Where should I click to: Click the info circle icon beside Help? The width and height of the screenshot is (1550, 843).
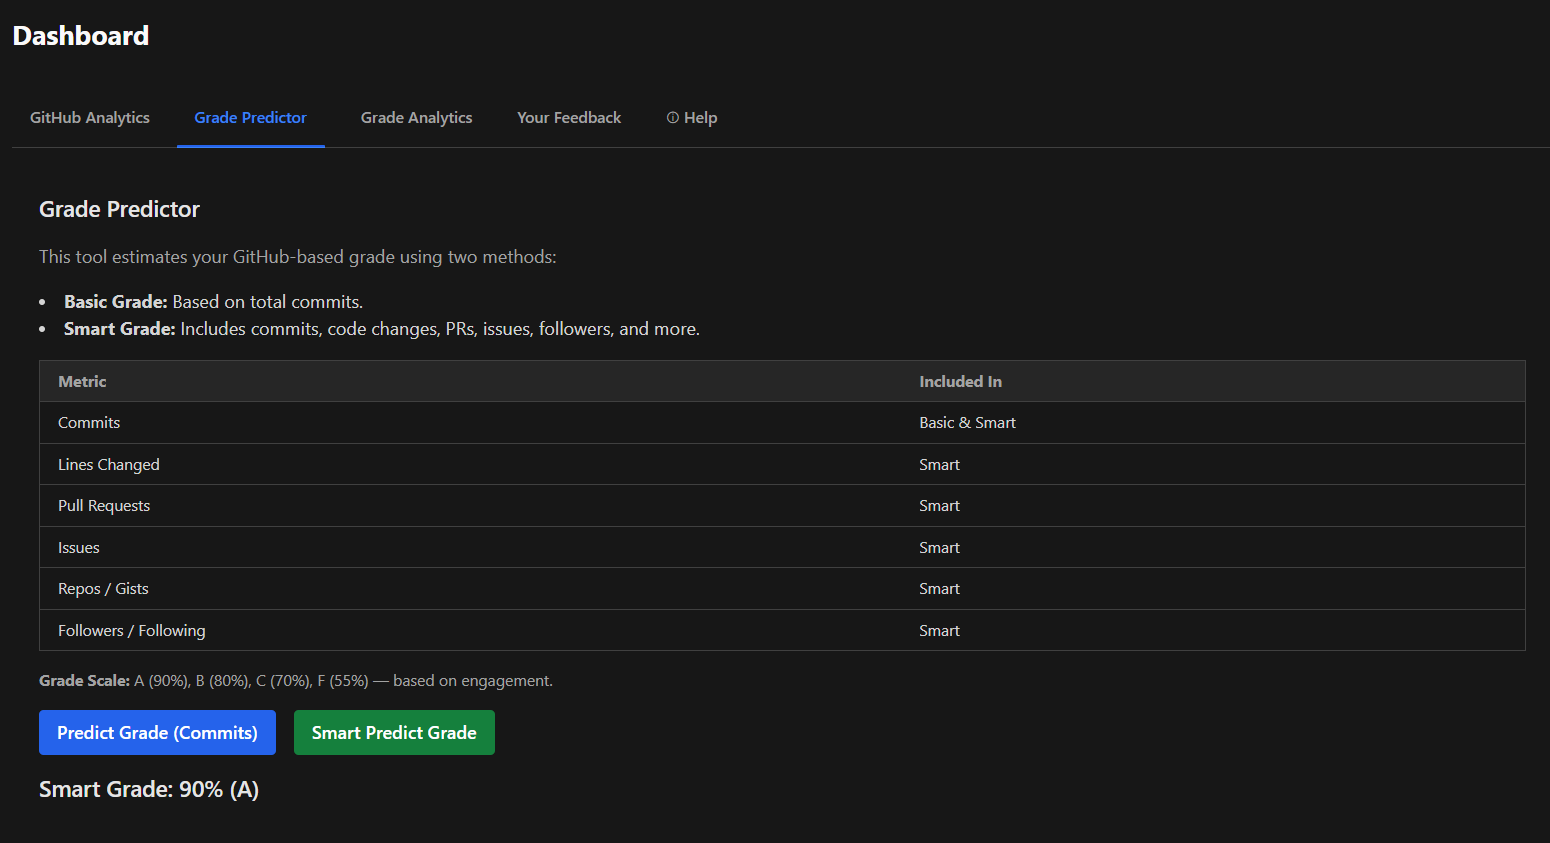673,118
